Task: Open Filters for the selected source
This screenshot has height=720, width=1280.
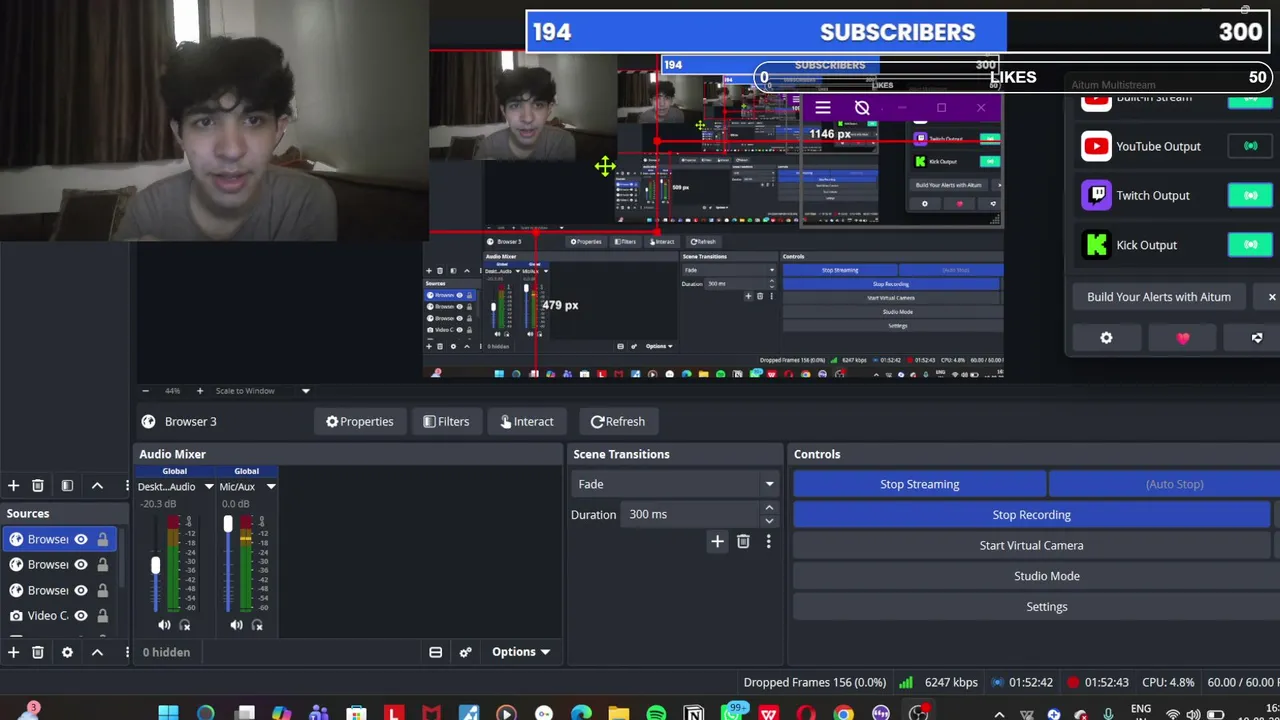Action: click(x=446, y=421)
